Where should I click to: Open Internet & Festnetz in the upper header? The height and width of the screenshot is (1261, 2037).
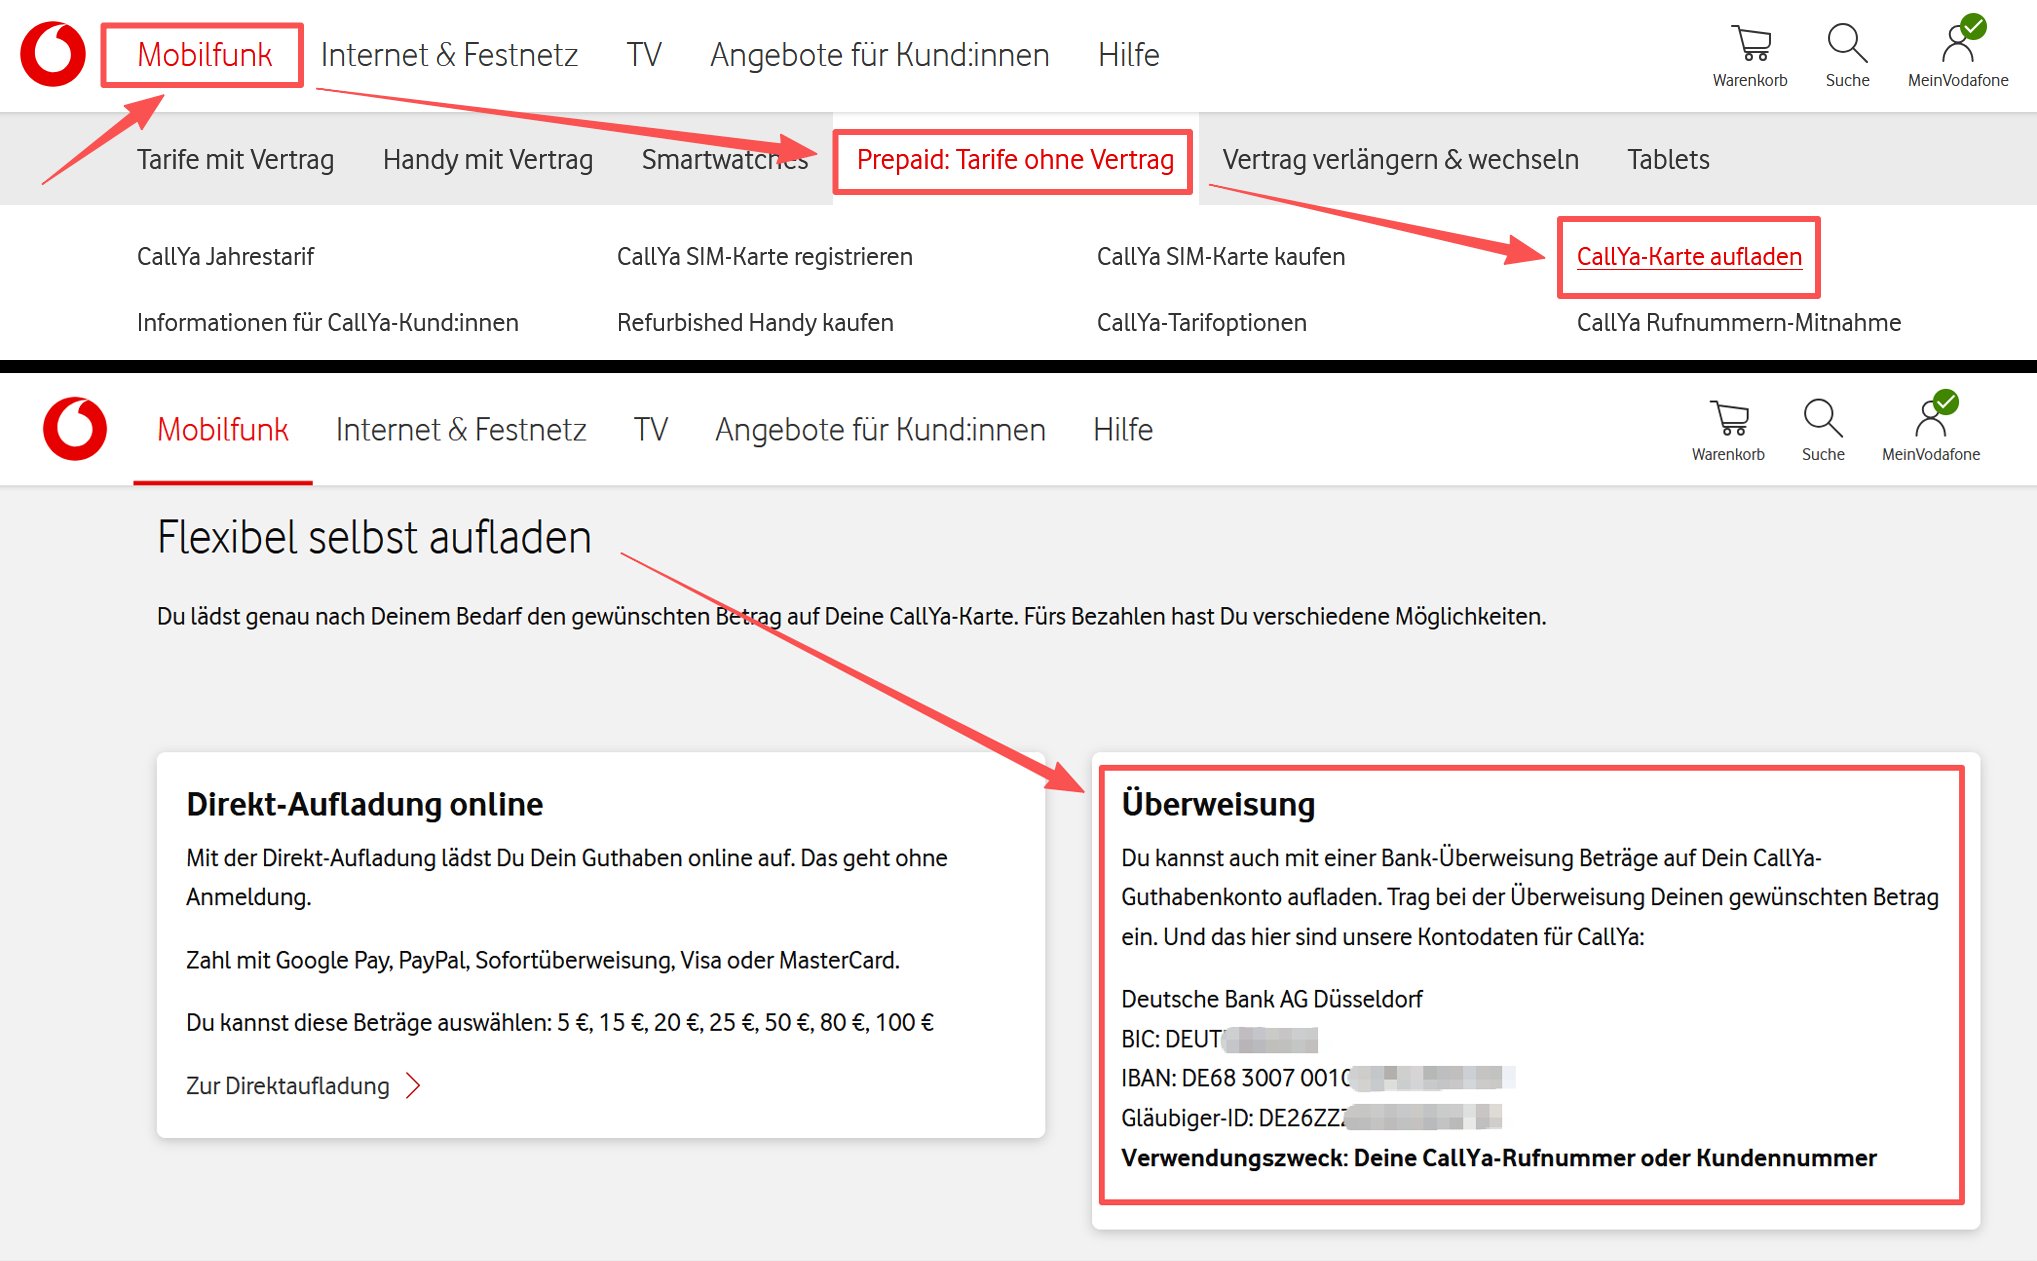pyautogui.click(x=449, y=54)
